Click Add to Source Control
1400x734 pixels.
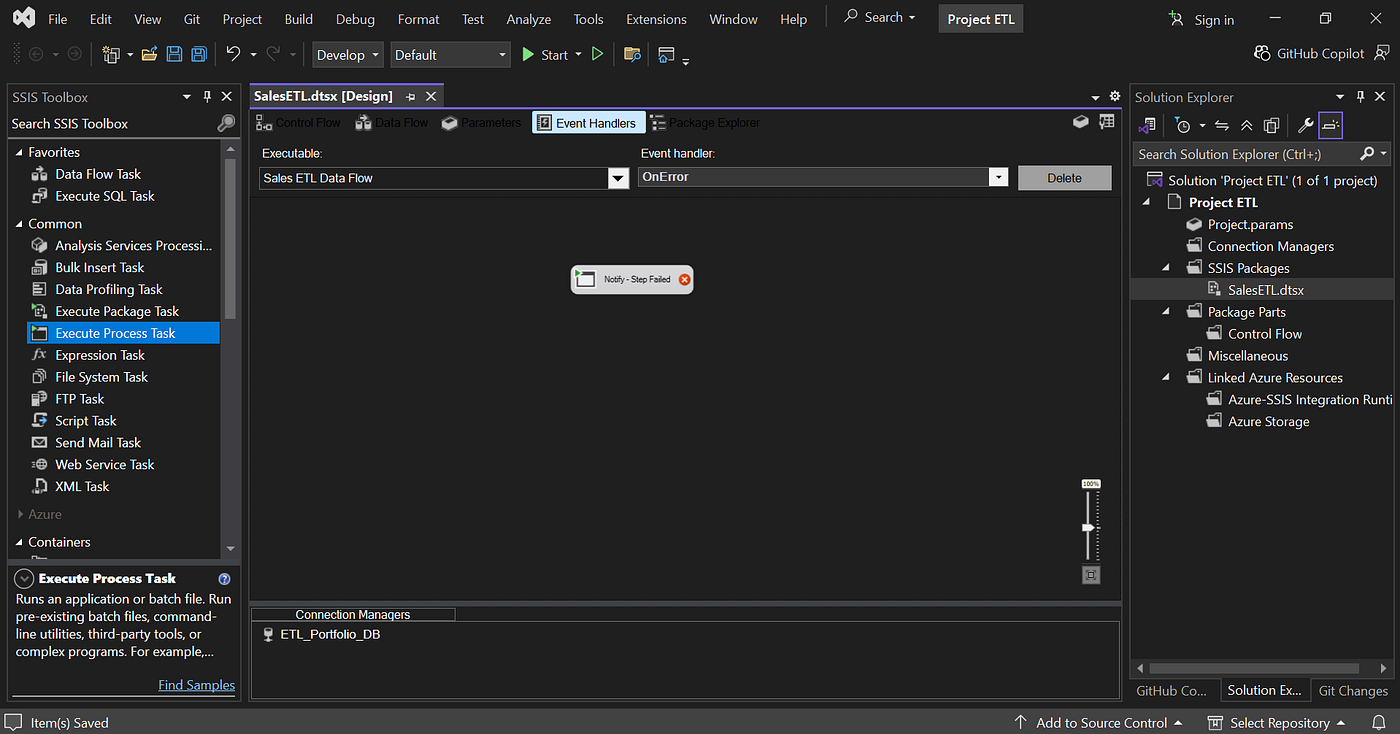click(1098, 722)
